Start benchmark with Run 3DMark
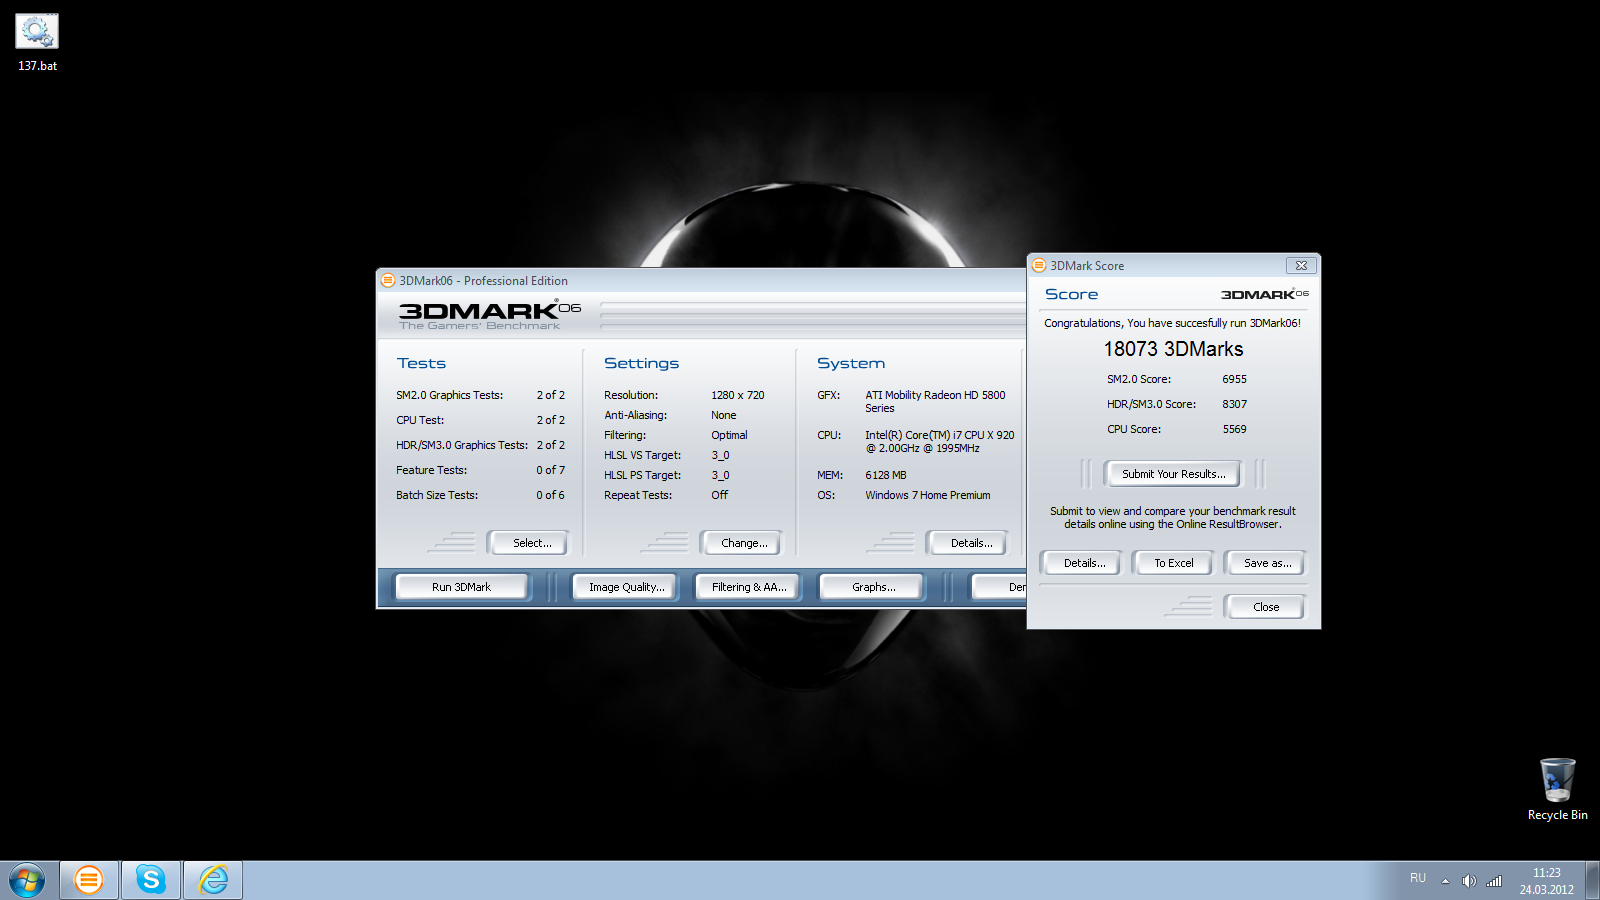 tap(462, 587)
